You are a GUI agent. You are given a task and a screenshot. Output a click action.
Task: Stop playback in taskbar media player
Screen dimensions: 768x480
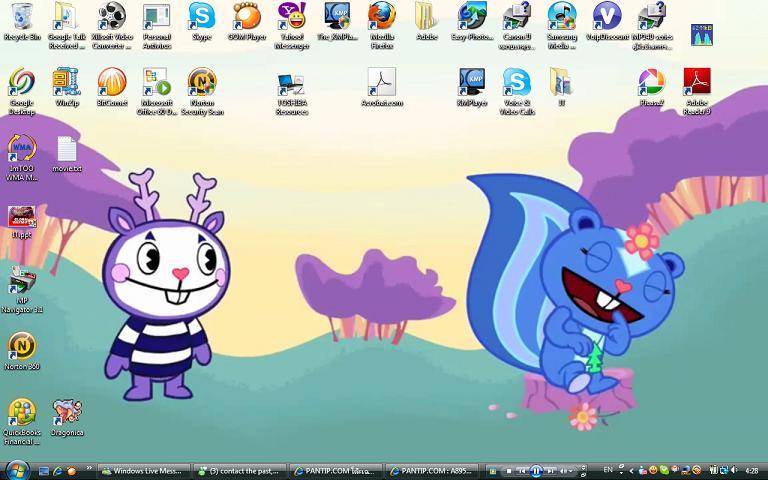(x=509, y=471)
